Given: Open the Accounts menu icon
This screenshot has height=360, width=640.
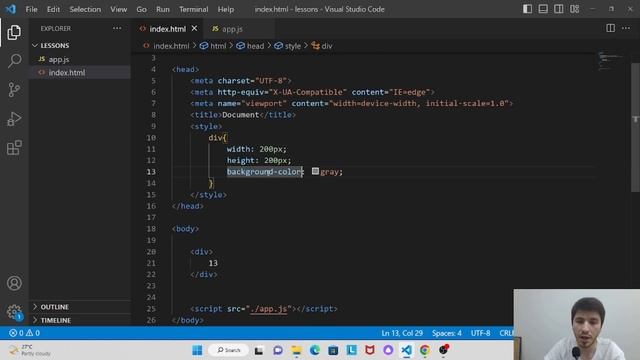Looking at the screenshot, I should (14, 283).
